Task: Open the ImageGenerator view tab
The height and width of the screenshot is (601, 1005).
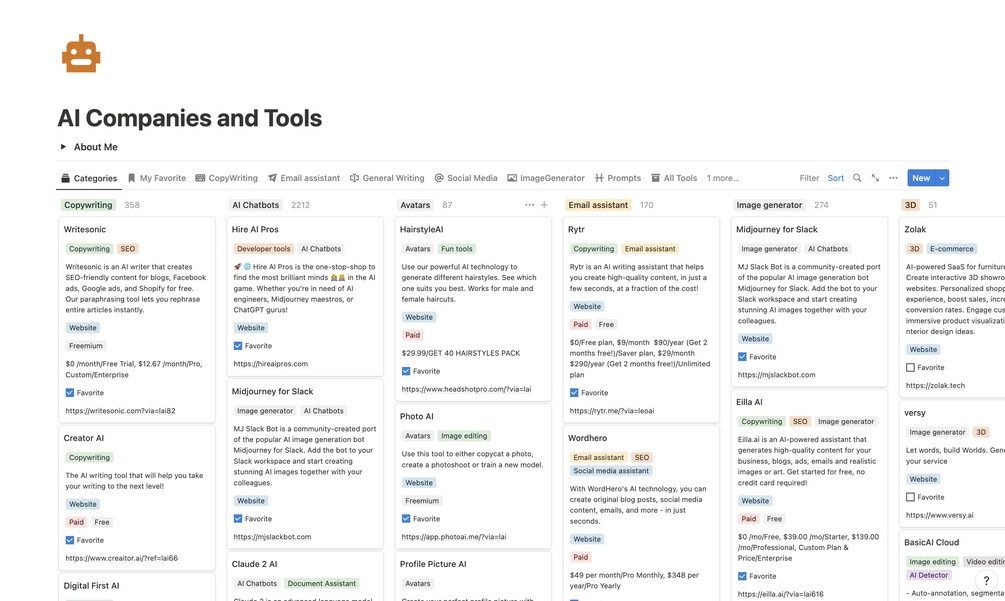Action: [545, 178]
